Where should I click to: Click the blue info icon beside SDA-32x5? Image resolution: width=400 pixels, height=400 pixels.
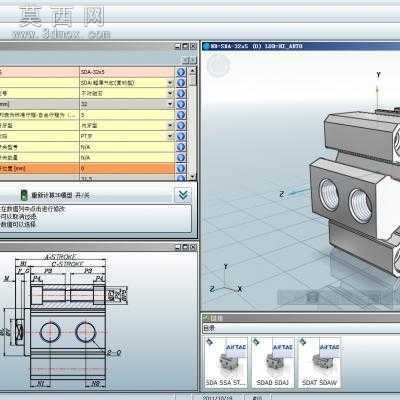(181, 72)
